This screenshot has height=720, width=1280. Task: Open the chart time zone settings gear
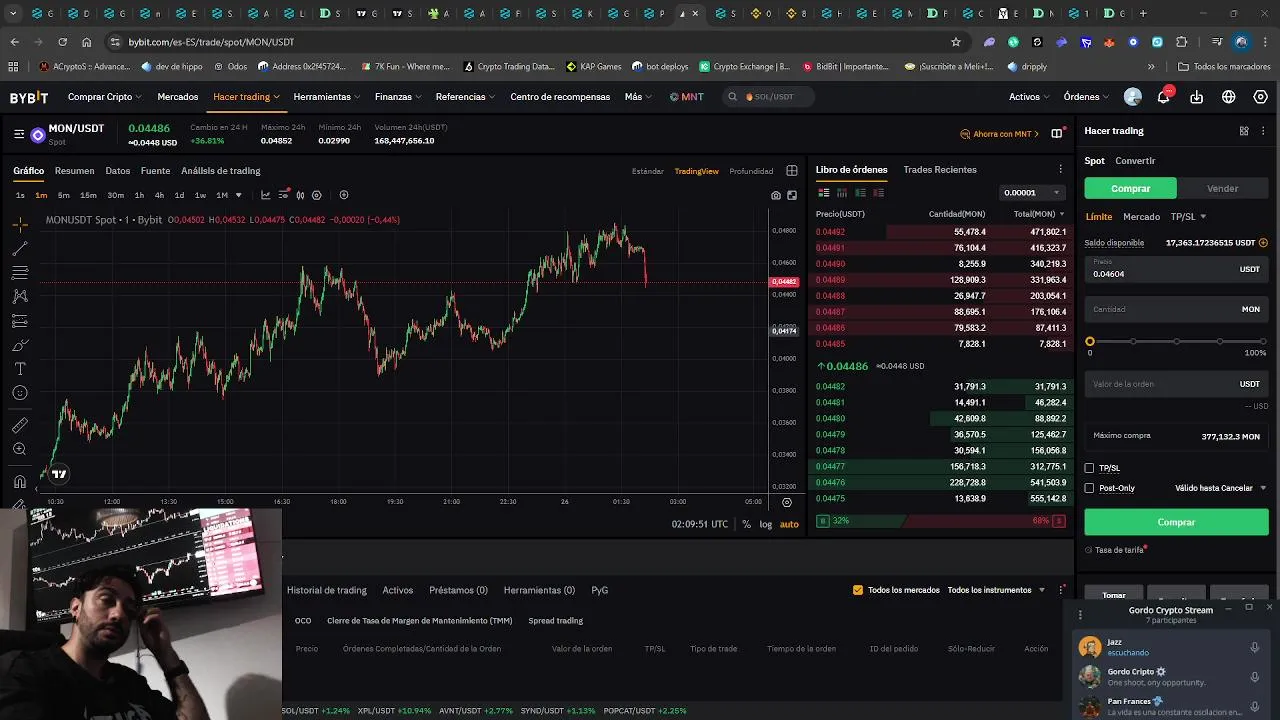click(787, 502)
